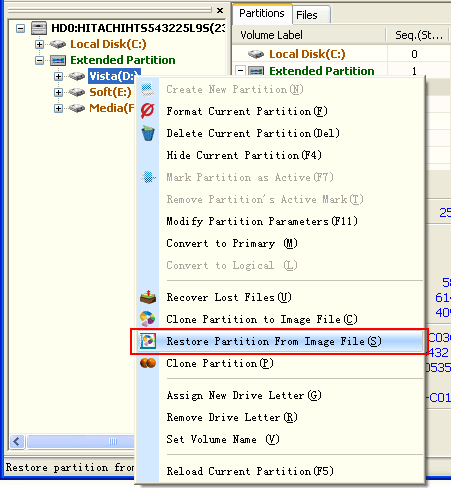
Task: Select Hide Current Partition(F4)
Action: (x=280, y=155)
